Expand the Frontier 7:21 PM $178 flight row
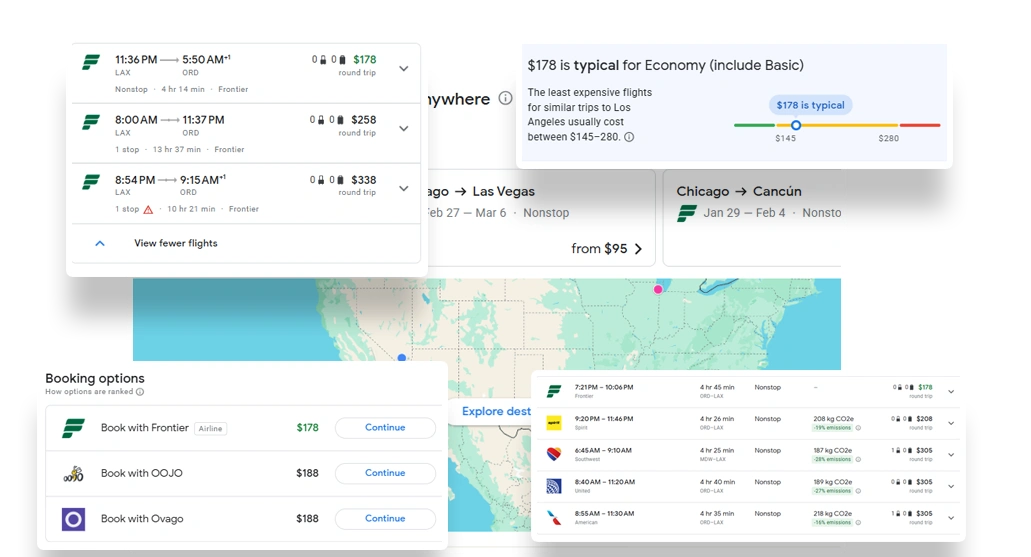The width and height of the screenshot is (1031, 557). pos(951,392)
